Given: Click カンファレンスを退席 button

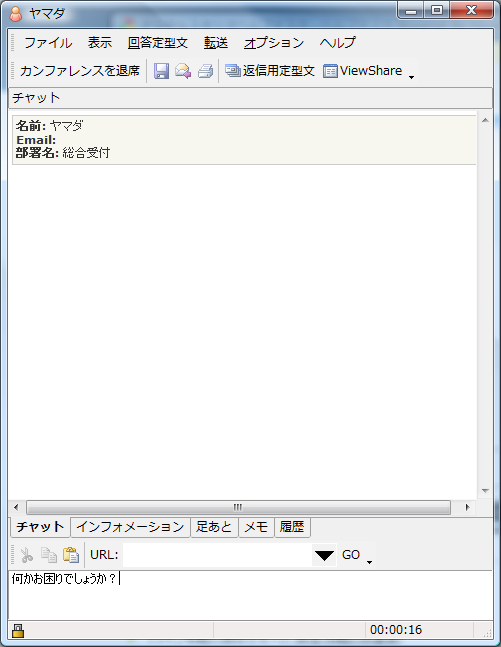Looking at the screenshot, I should [80, 71].
